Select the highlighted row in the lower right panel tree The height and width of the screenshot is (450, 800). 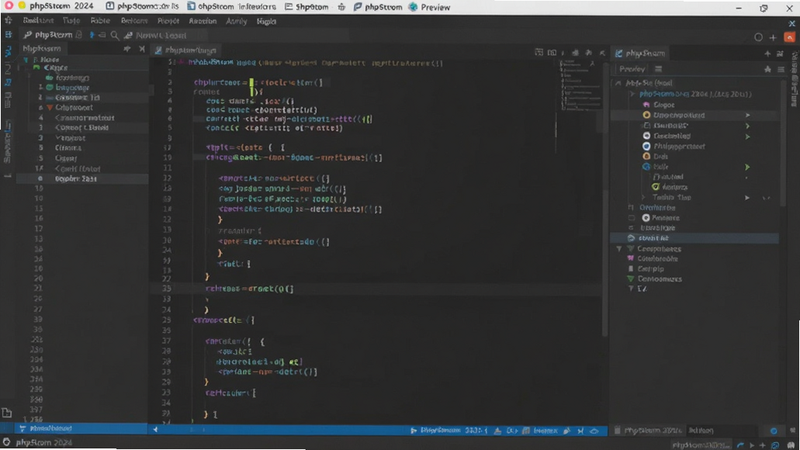tap(695, 238)
